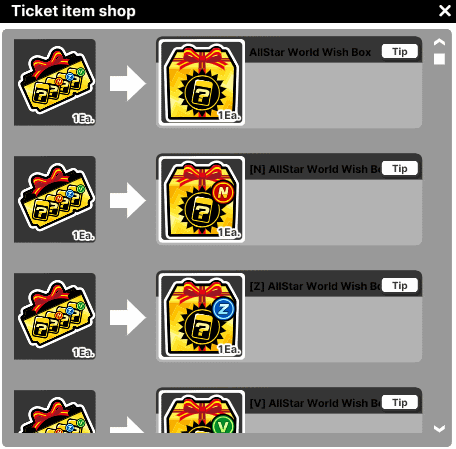The width and height of the screenshot is (456, 449).
Task: Open Tip for [N] AllStar World Wish Box
Action: click(400, 168)
